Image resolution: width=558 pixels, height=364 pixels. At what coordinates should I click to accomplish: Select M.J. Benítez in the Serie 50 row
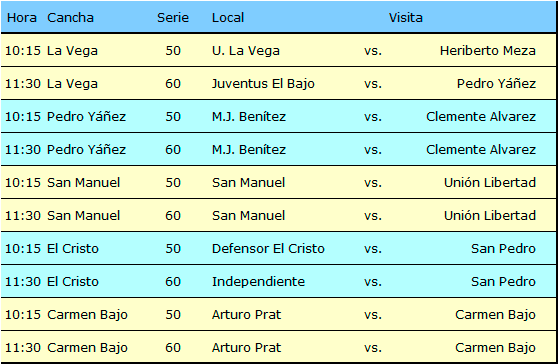pos(249,117)
